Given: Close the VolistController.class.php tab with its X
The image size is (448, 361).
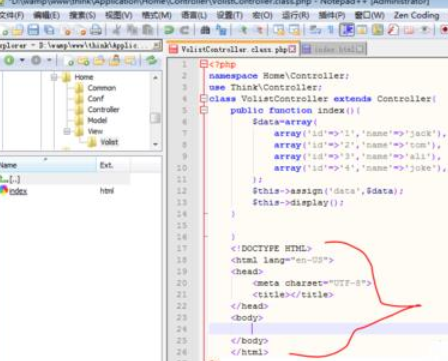Looking at the screenshot, I should coord(292,49).
